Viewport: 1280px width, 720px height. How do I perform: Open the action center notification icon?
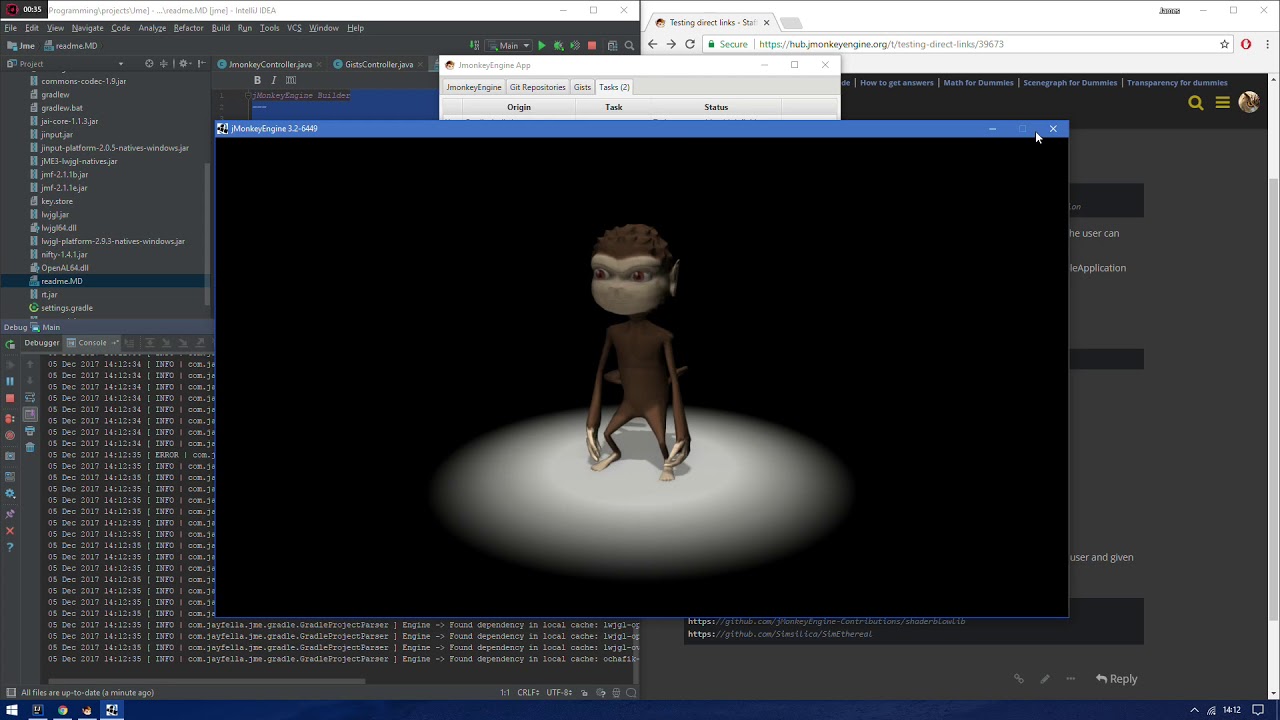click(x=1259, y=710)
